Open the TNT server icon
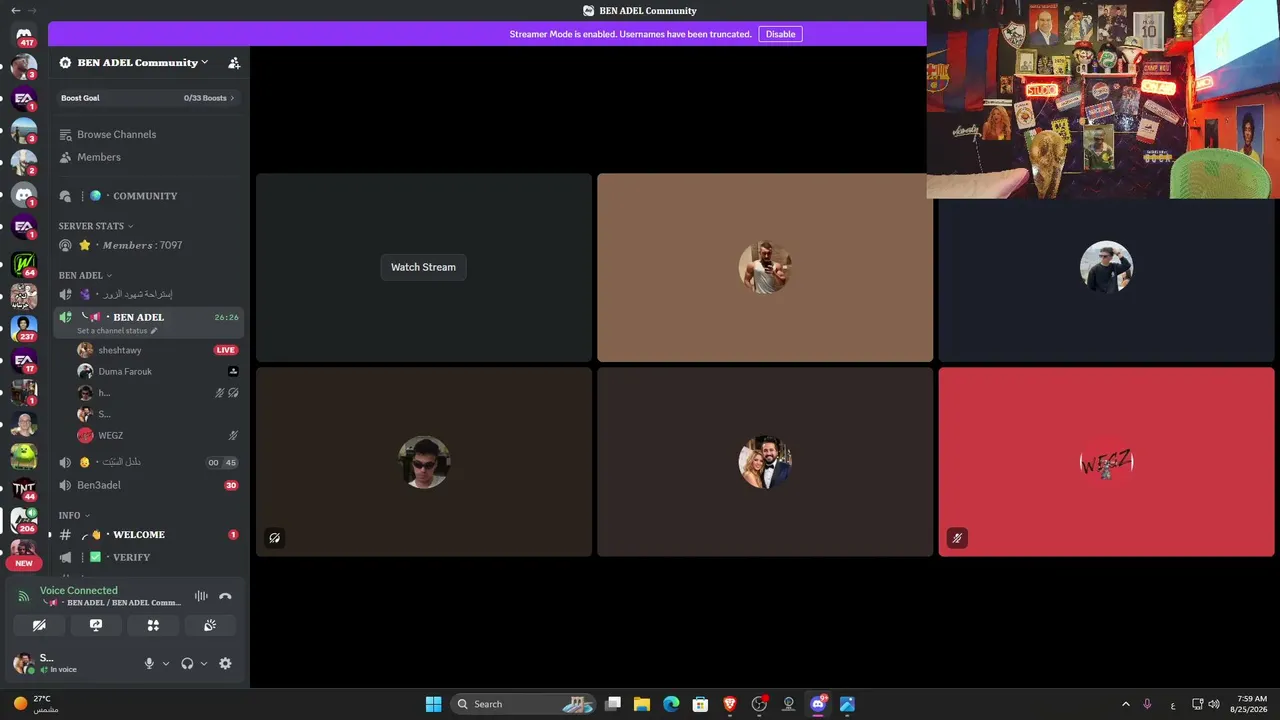Viewport: 1280px width, 720px height. 24,488
